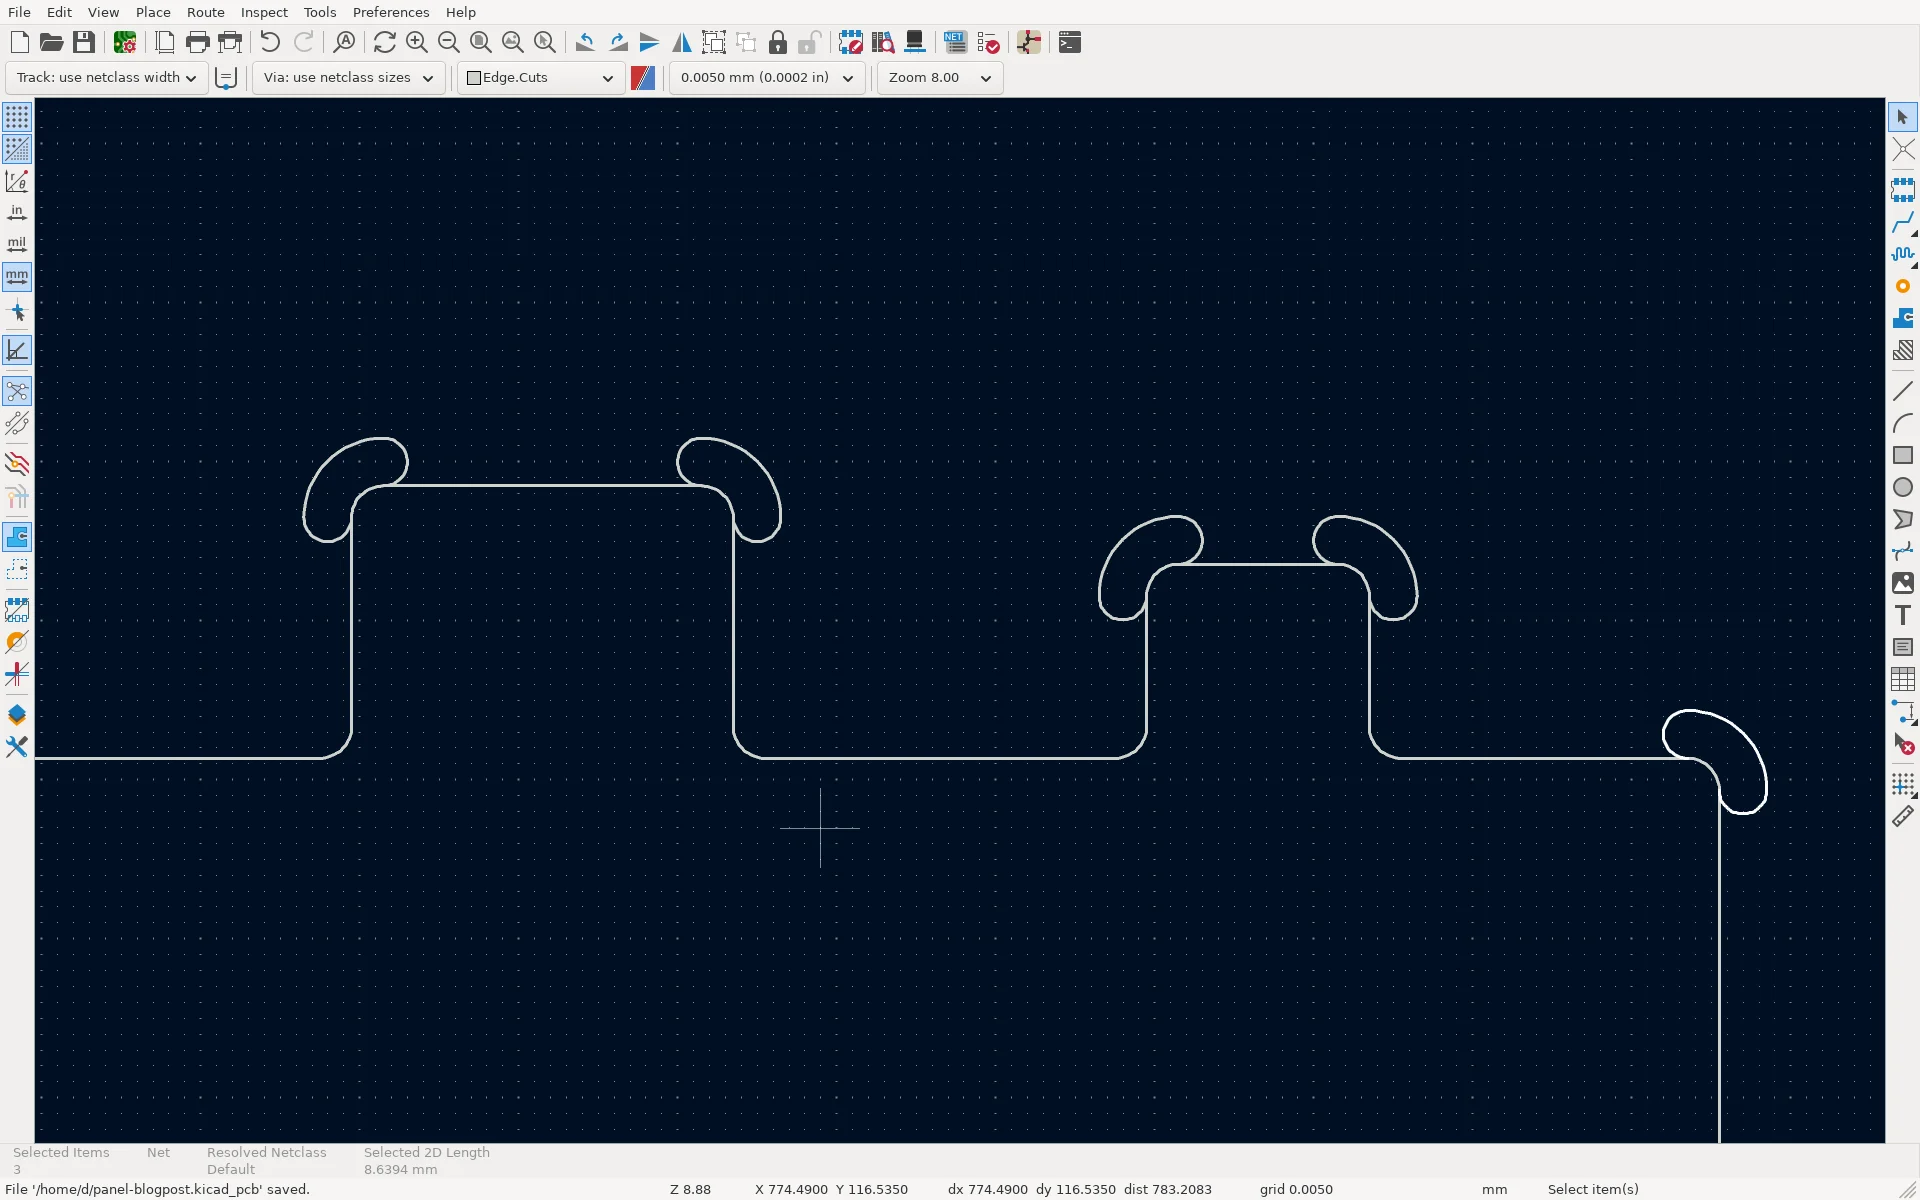Open an existing board folder icon
This screenshot has height=1200, width=1920.
pos(51,42)
